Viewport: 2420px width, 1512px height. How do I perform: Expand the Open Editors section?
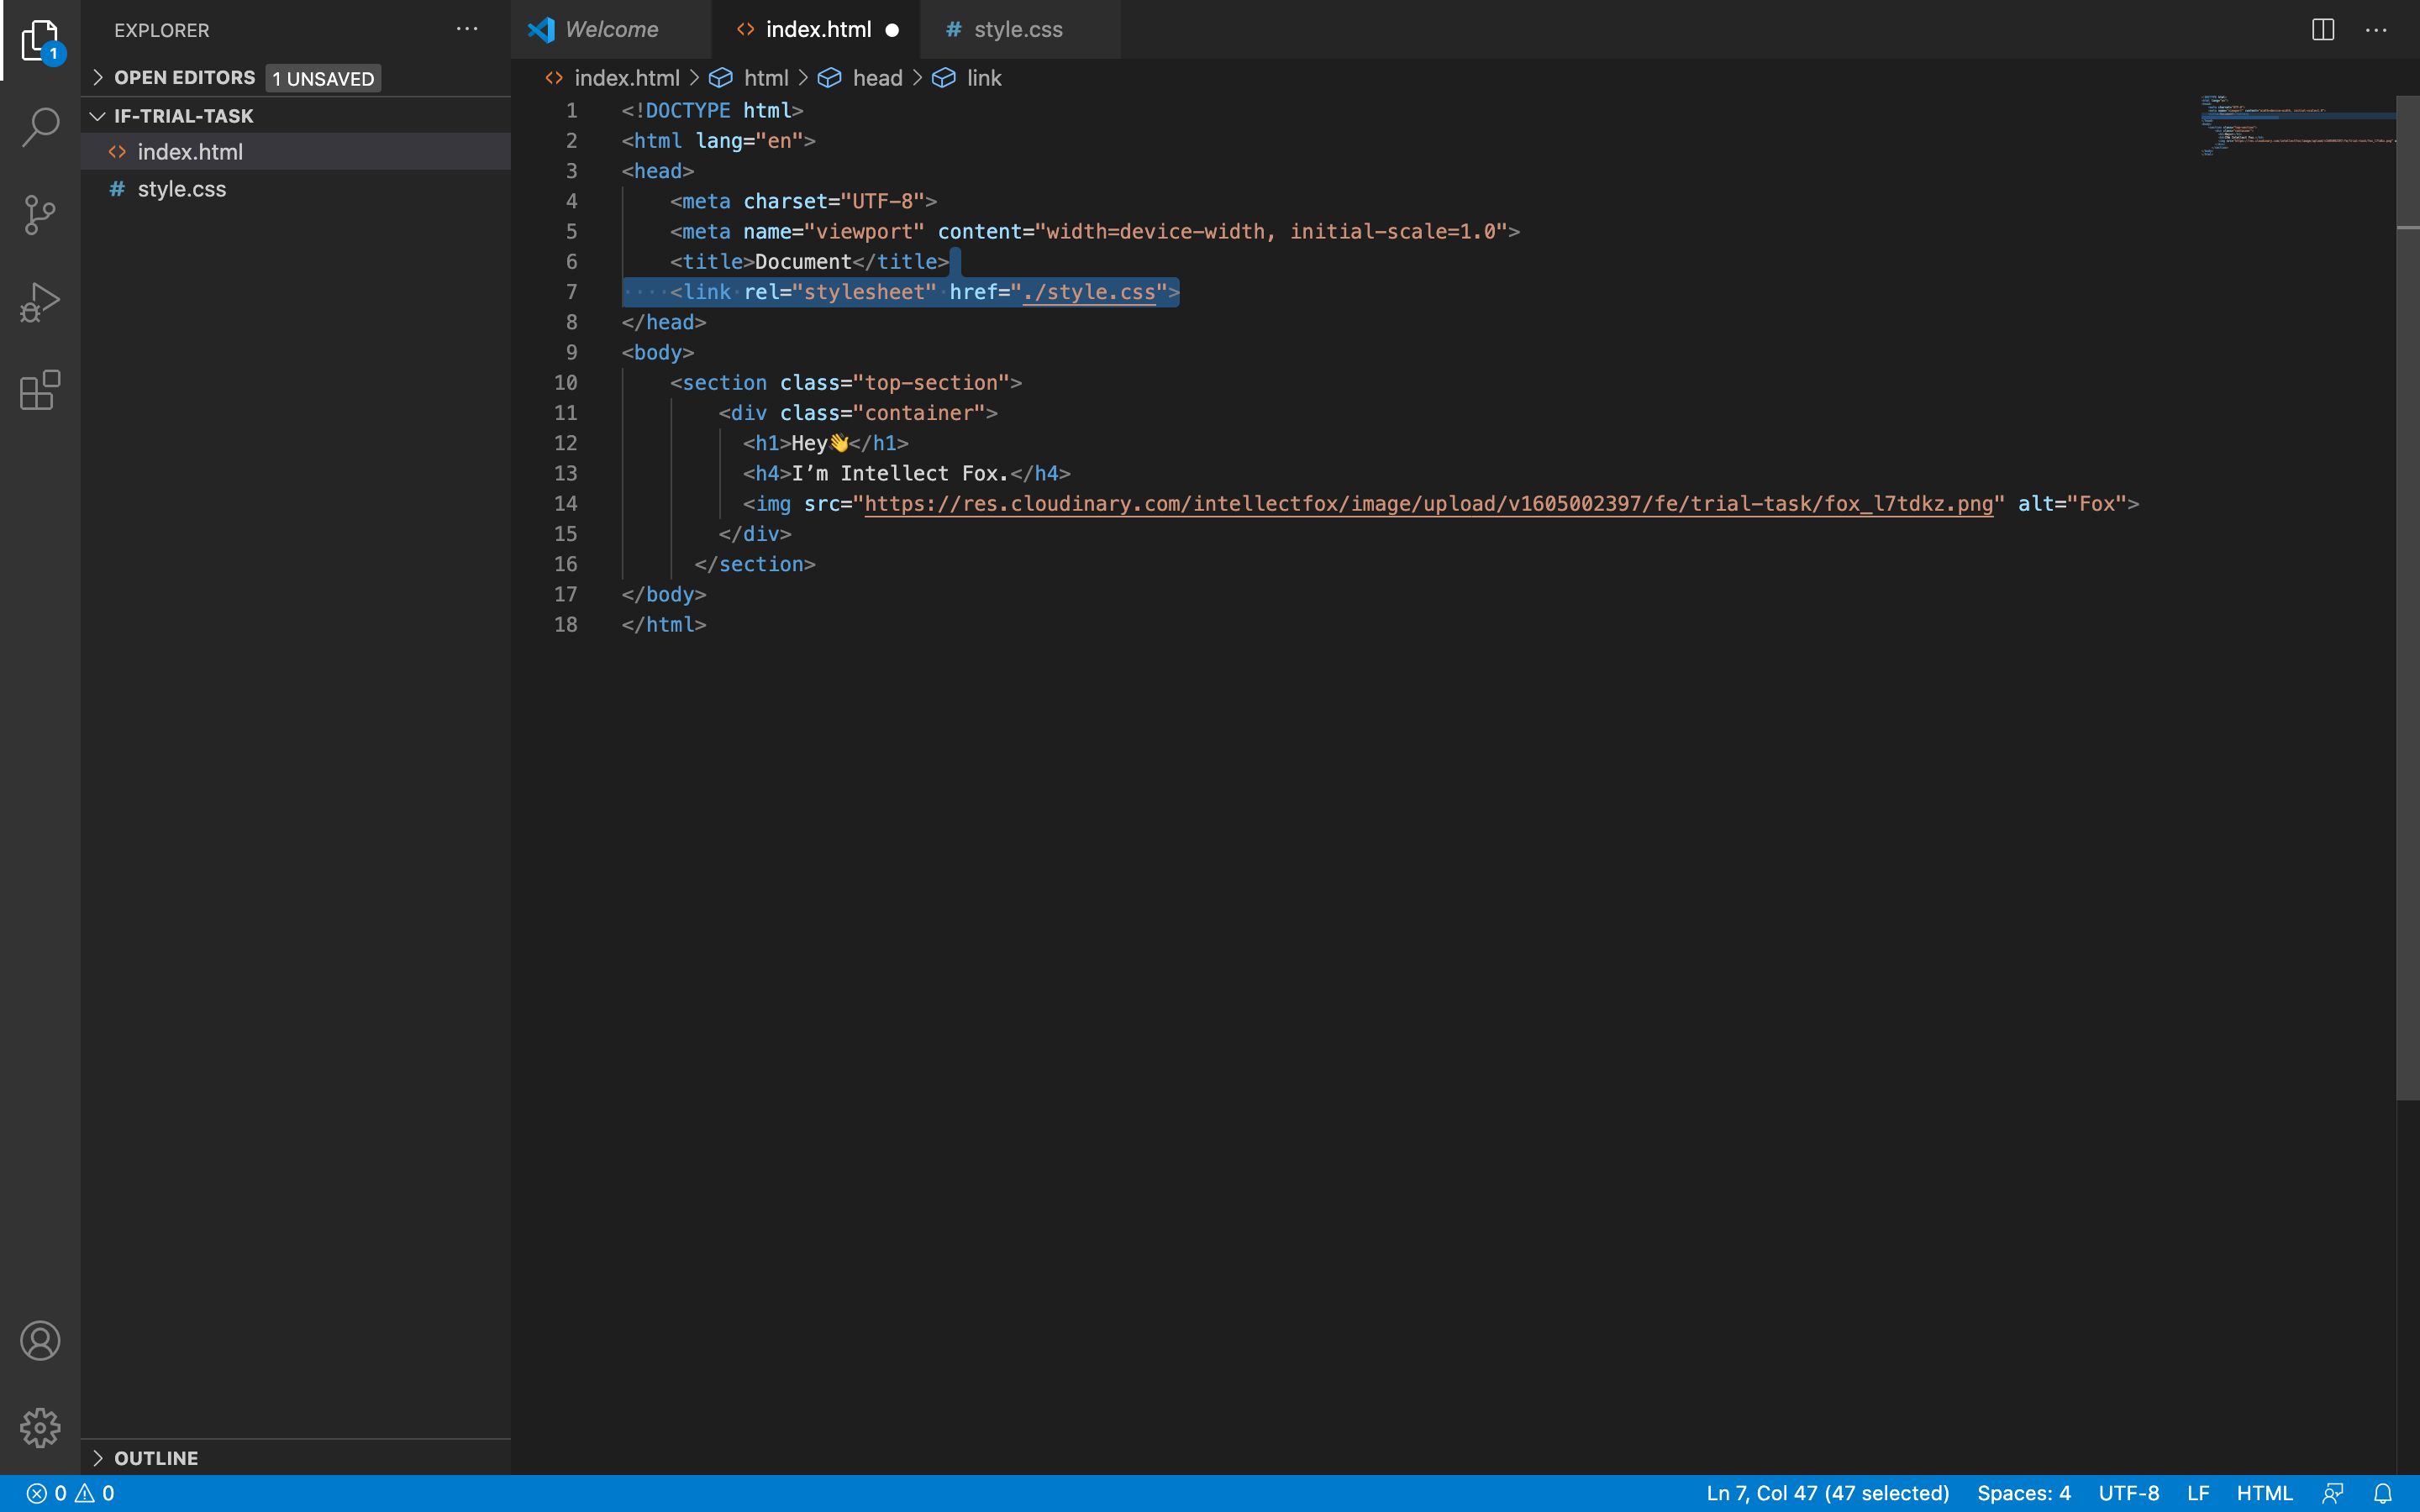(x=184, y=78)
